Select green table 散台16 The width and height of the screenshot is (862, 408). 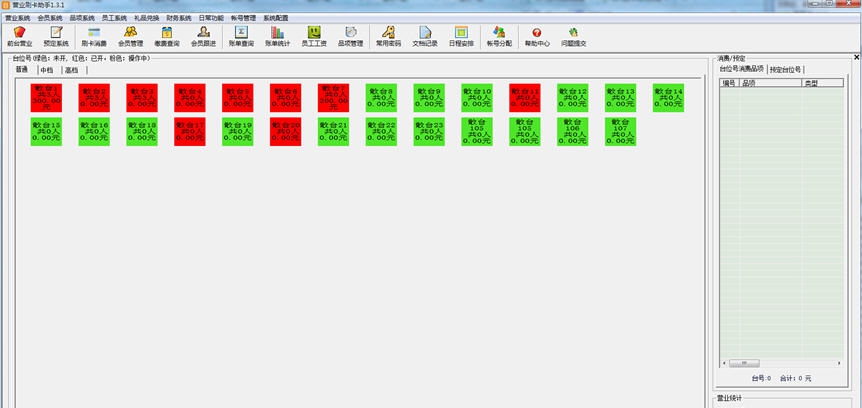(94, 131)
